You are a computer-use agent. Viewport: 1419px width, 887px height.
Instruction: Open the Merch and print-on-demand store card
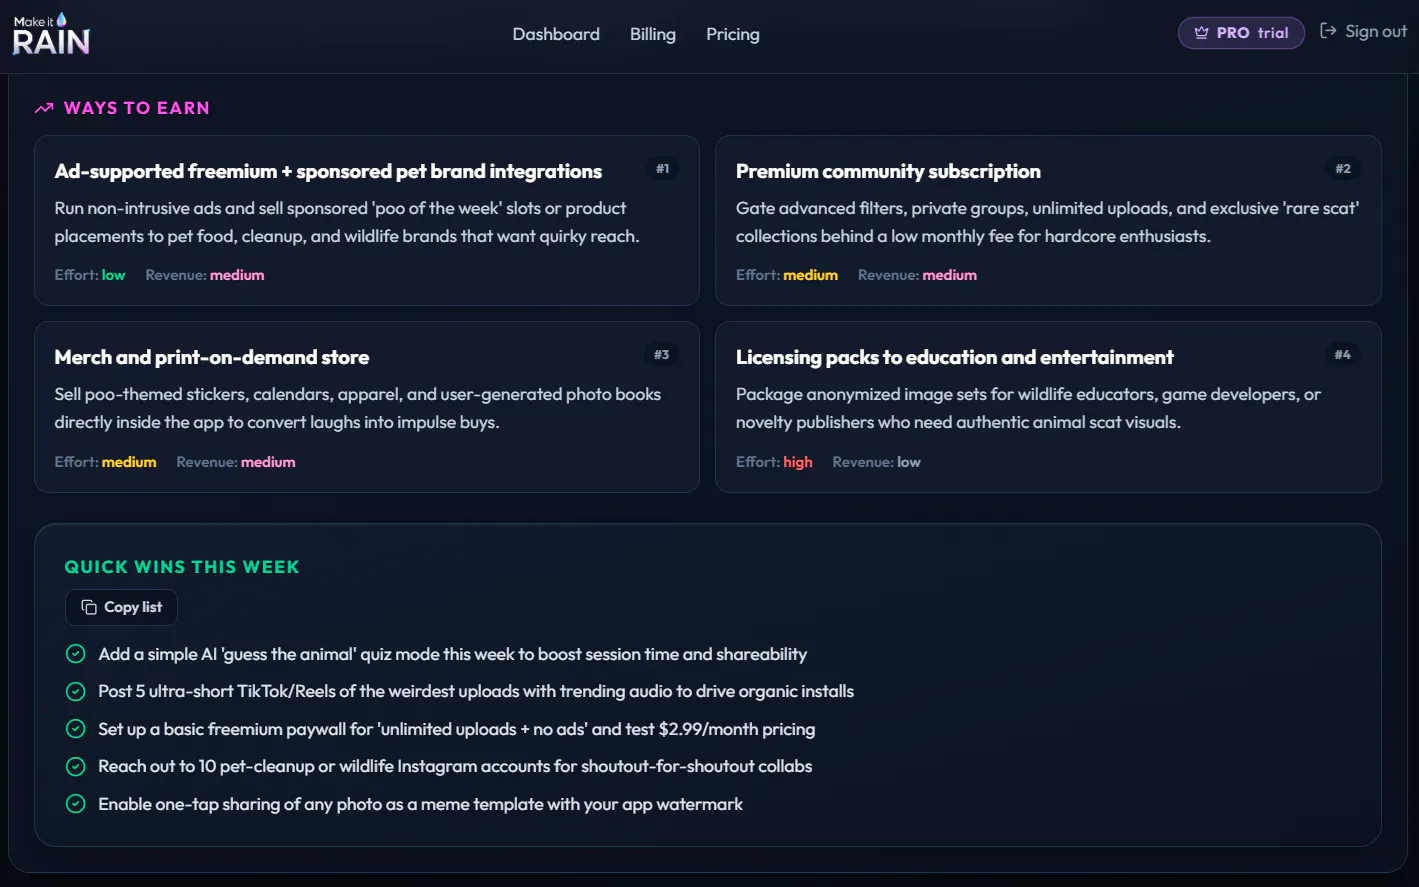pos(367,407)
